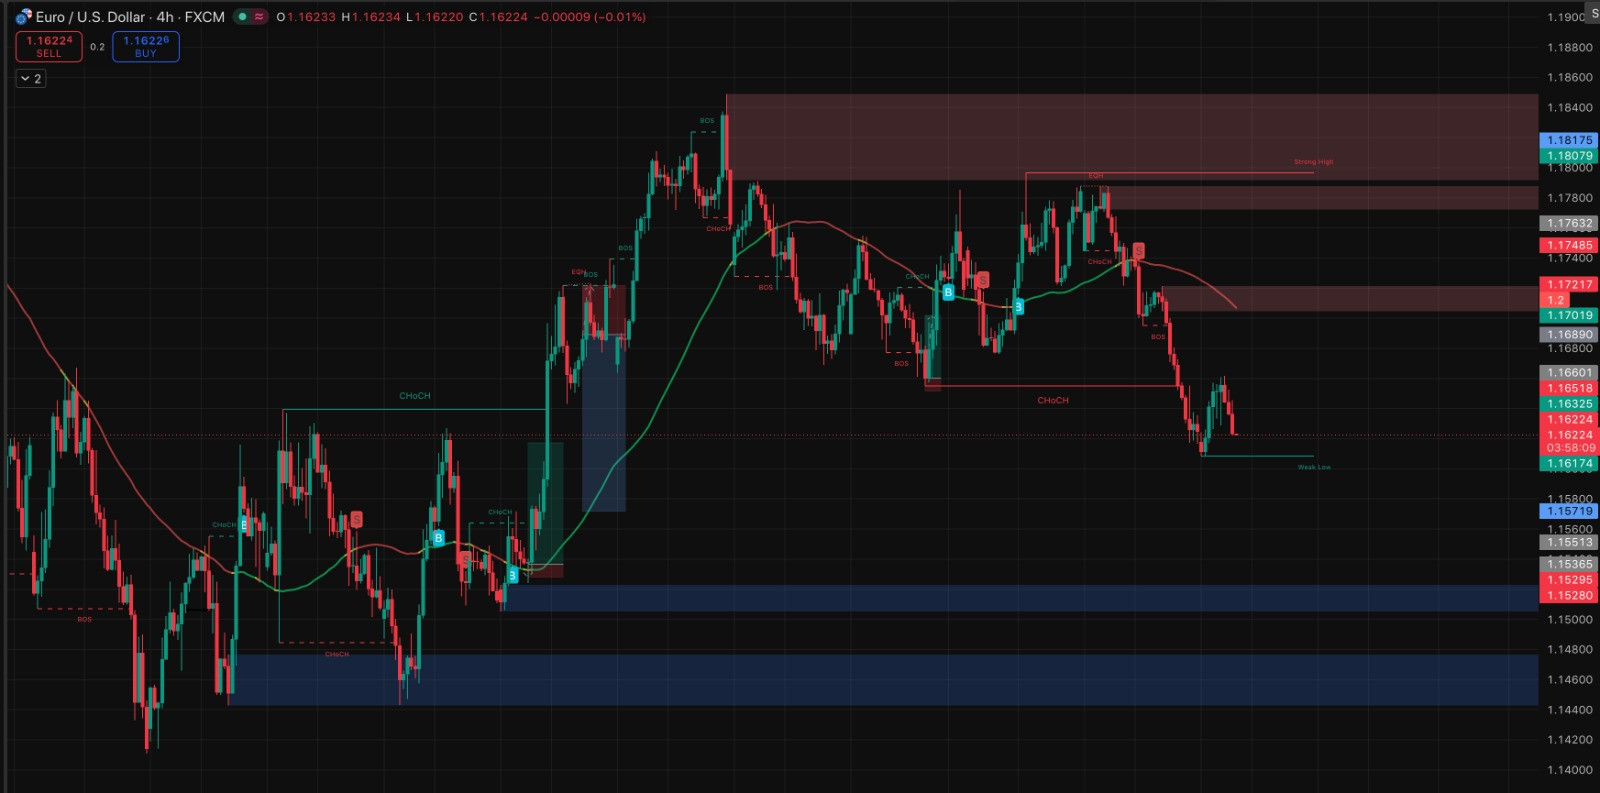Image resolution: width=1600 pixels, height=793 pixels.
Task: Click the SELL button at 1.16224
Action: [x=49, y=46]
